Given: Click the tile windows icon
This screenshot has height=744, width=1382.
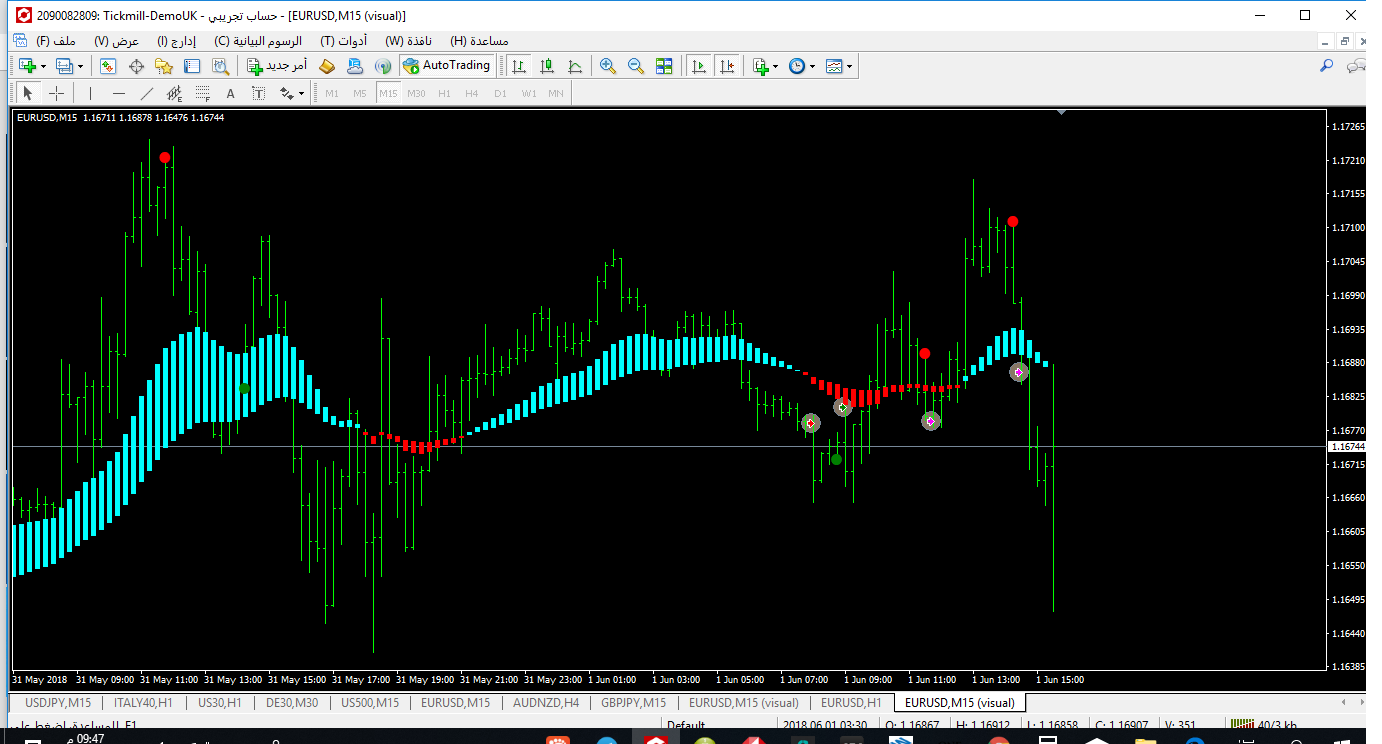Looking at the screenshot, I should coord(664,66).
